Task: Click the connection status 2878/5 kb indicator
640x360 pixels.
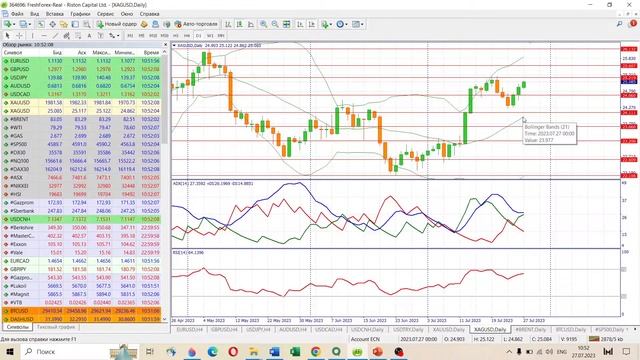Action: [x=606, y=339]
